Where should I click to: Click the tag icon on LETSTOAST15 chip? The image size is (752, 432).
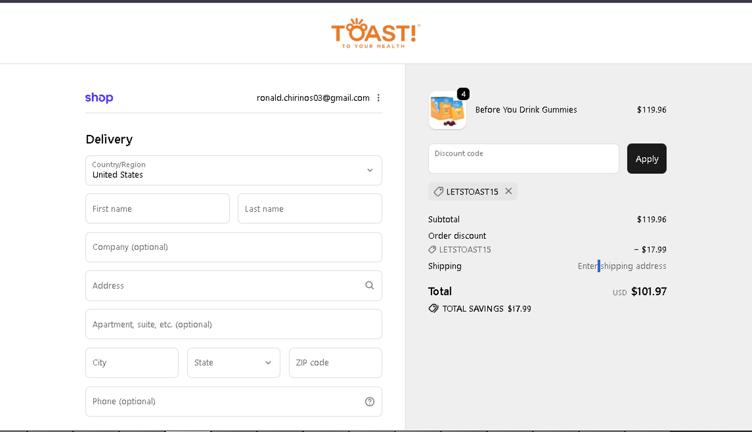coord(438,192)
